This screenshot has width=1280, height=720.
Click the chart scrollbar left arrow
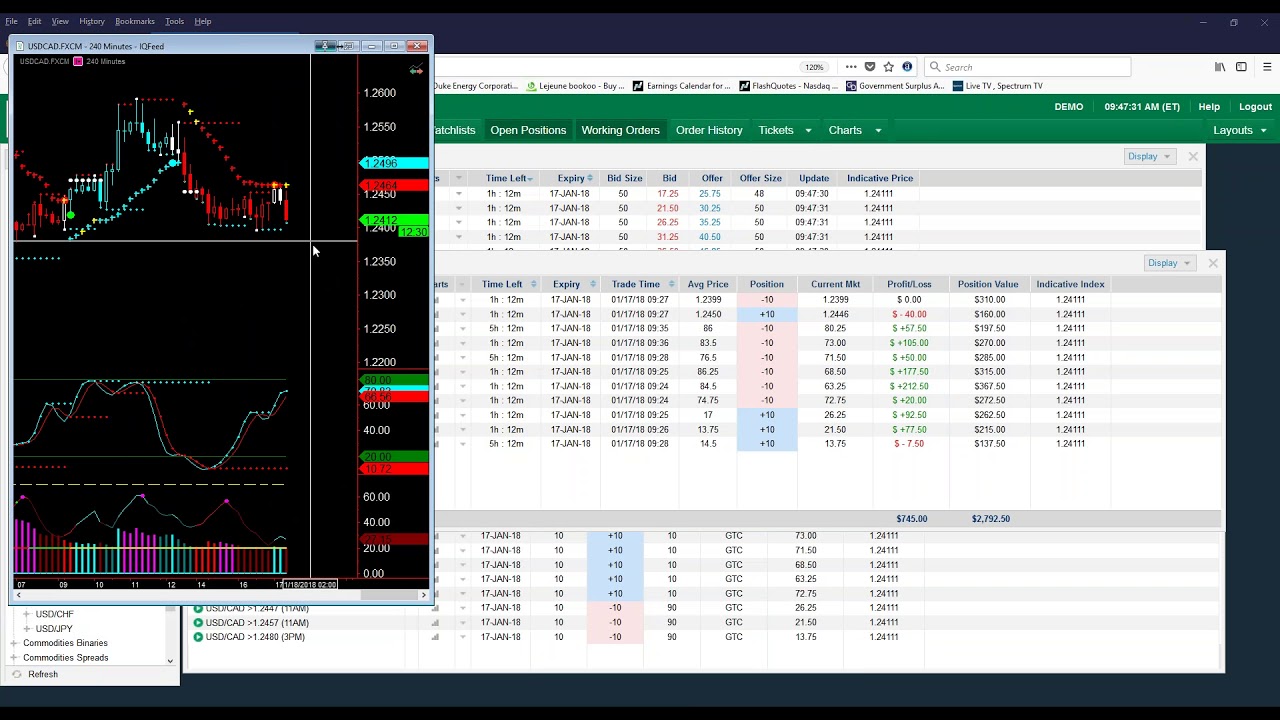point(18,595)
